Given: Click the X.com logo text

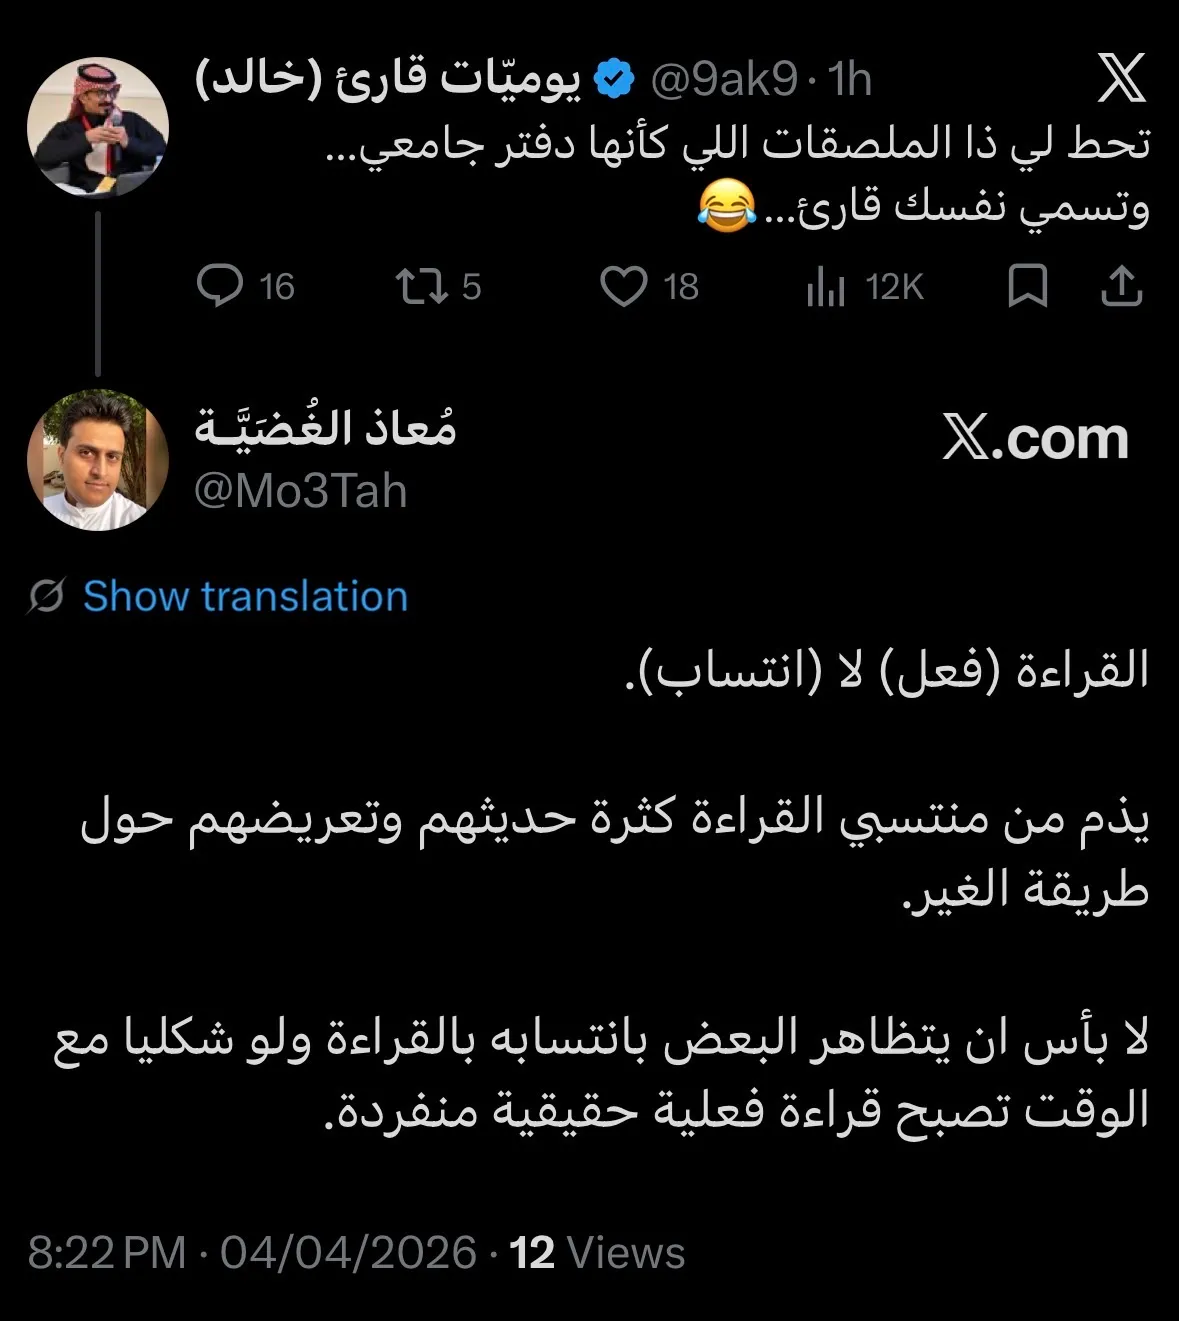Looking at the screenshot, I should coord(1035,438).
